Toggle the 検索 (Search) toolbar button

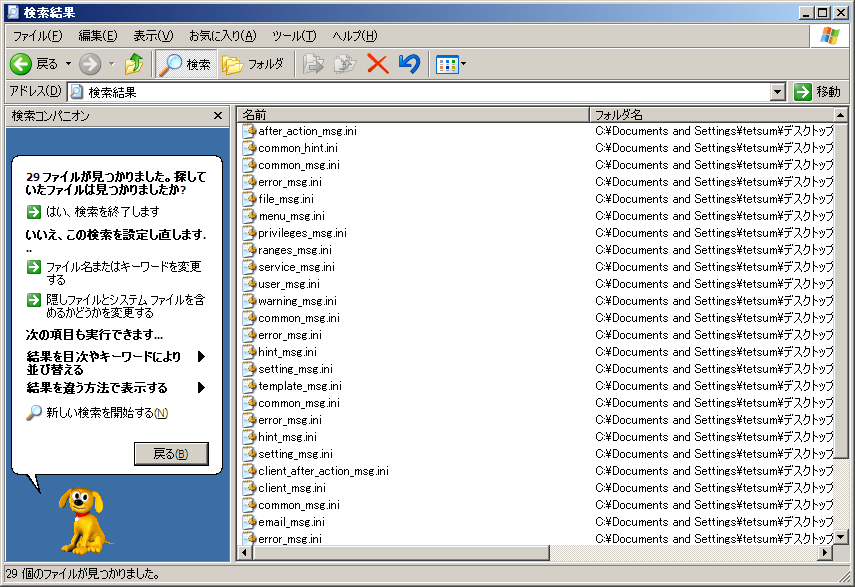click(186, 64)
